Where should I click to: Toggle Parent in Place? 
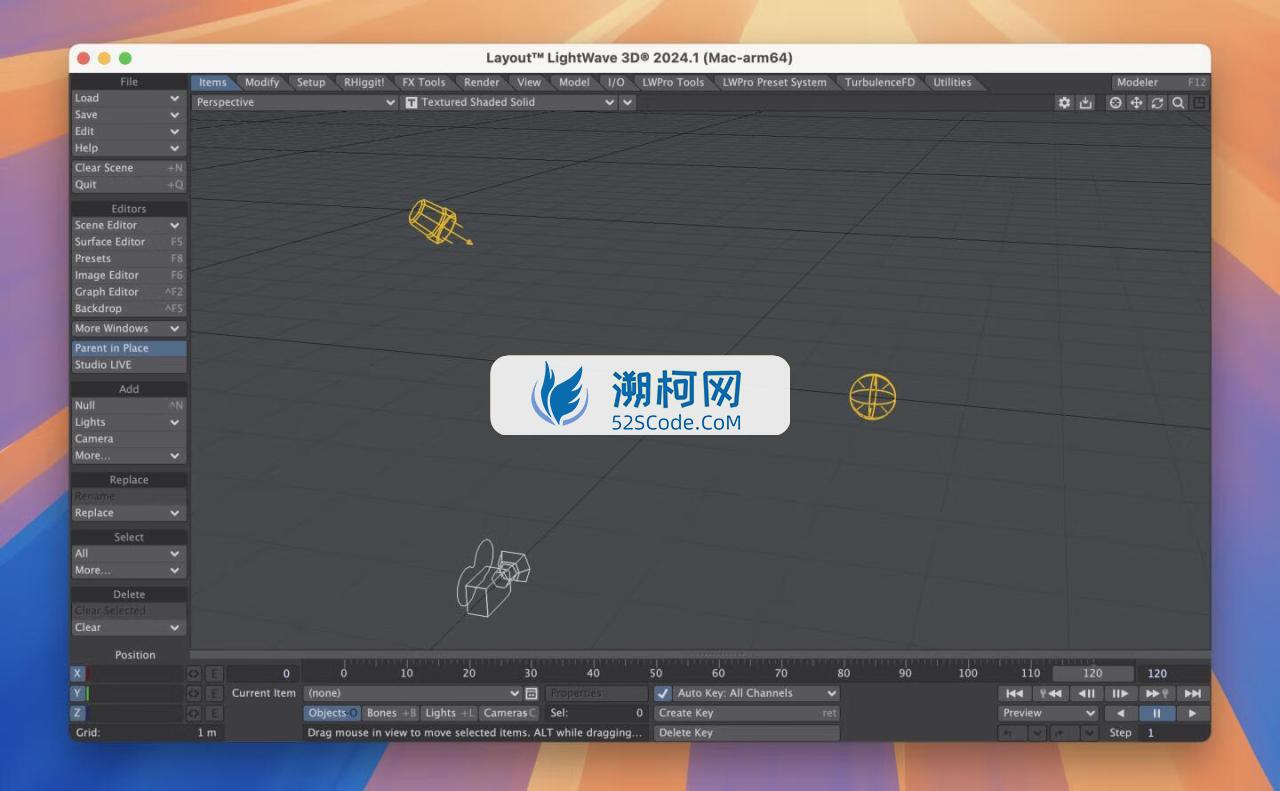[129, 348]
